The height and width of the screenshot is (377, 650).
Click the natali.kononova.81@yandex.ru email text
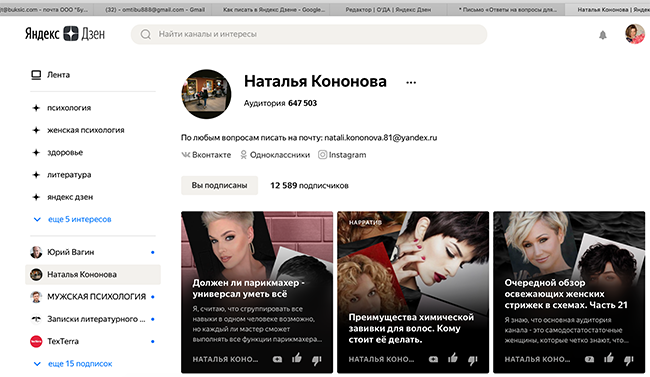click(x=381, y=138)
